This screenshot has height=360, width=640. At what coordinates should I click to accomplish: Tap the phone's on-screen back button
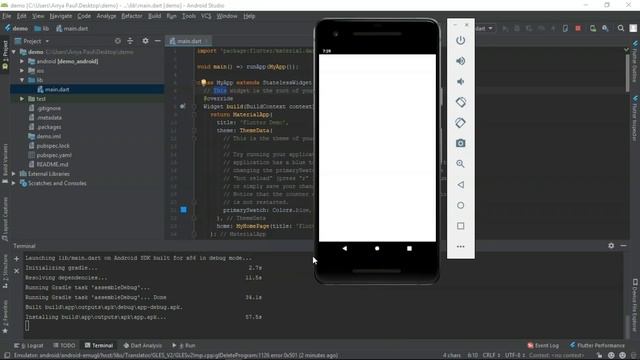tap(344, 248)
